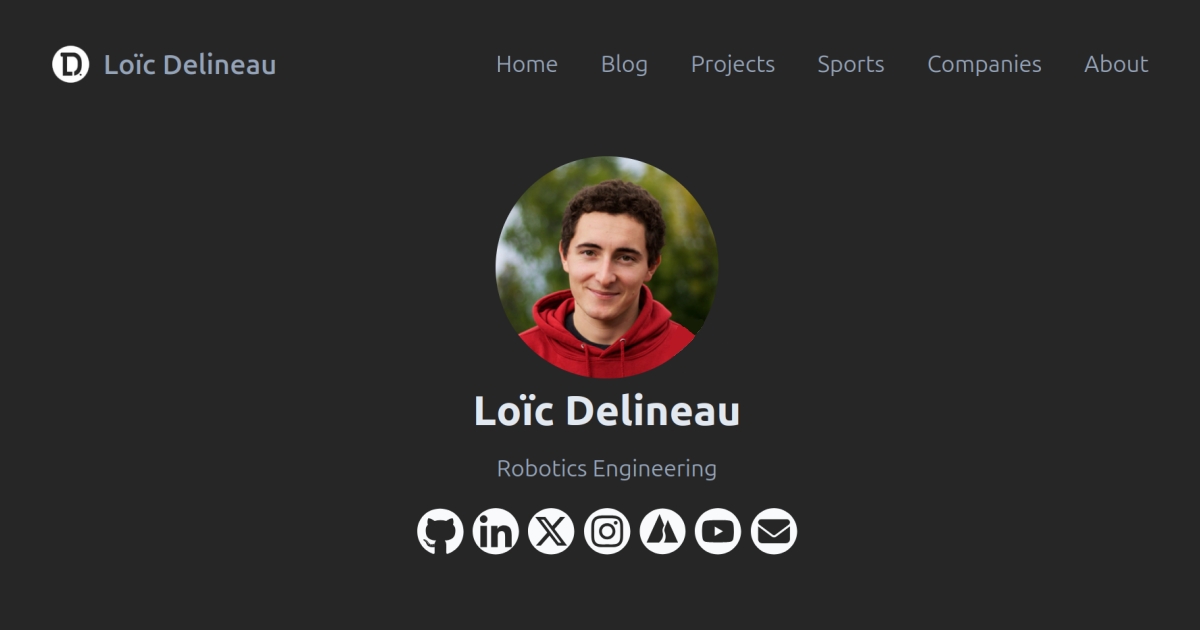Click the Robotics Engineering subtitle text

pos(607,468)
